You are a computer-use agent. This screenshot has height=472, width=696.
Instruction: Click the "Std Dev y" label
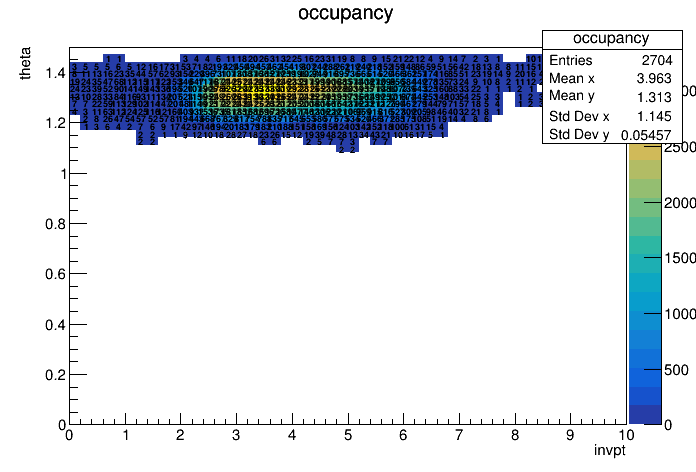(x=579, y=135)
